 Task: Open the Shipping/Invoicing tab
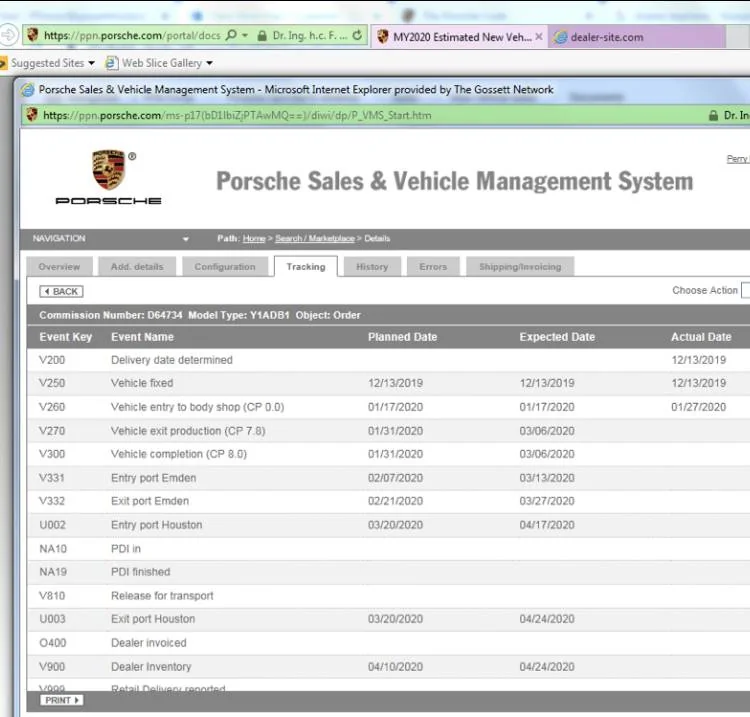520,267
